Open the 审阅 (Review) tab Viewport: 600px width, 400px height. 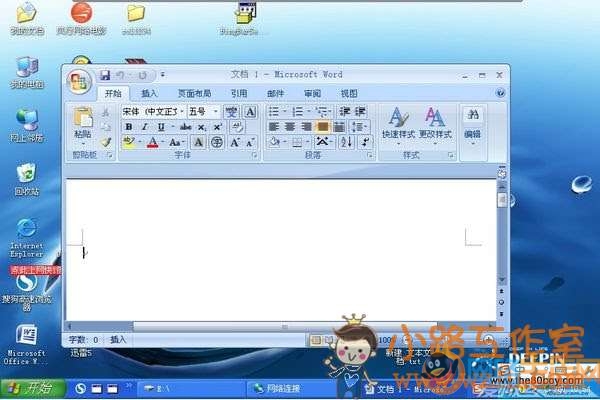[x=312, y=93]
